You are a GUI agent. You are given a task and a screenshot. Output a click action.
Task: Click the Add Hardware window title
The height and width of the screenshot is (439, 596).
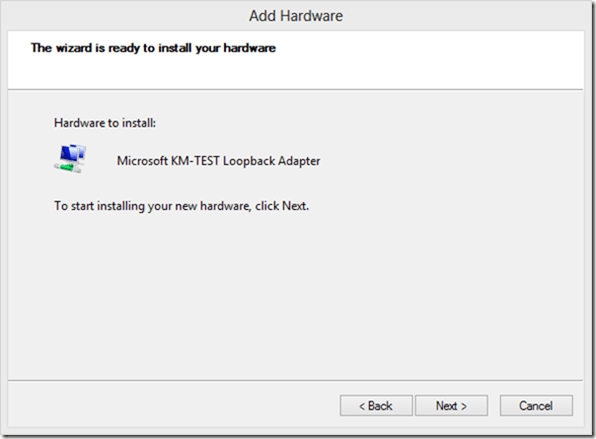tap(296, 16)
